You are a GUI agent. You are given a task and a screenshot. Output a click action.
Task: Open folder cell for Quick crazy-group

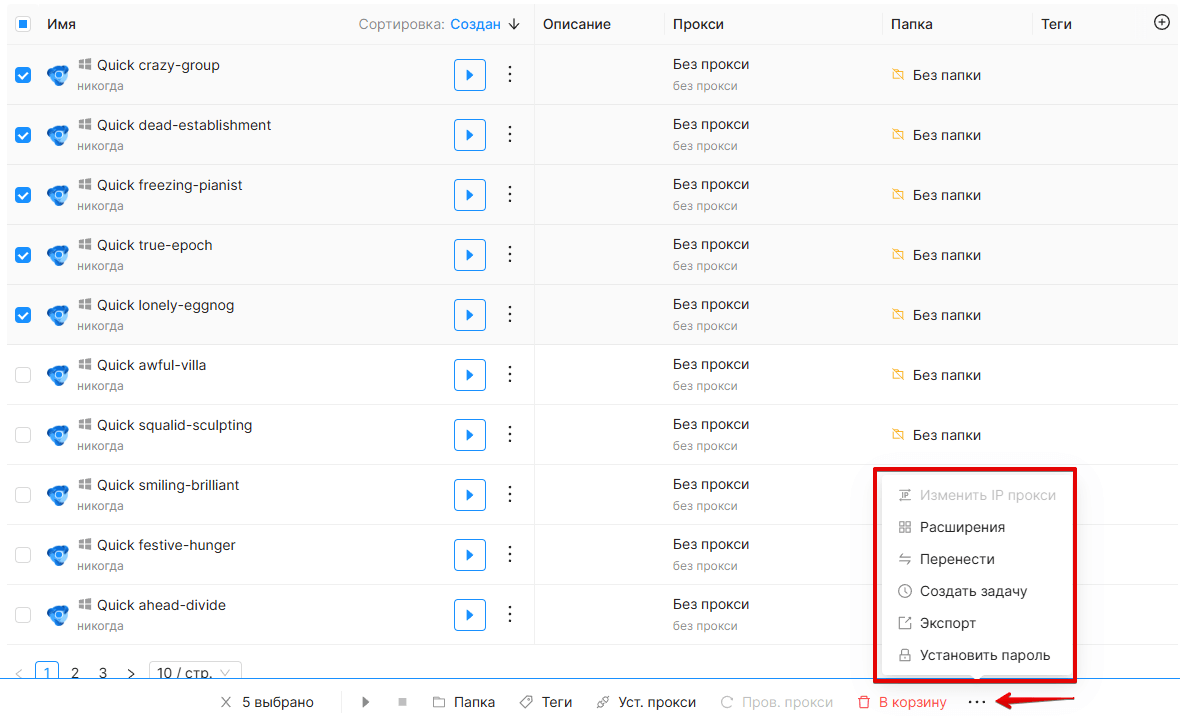(x=936, y=75)
